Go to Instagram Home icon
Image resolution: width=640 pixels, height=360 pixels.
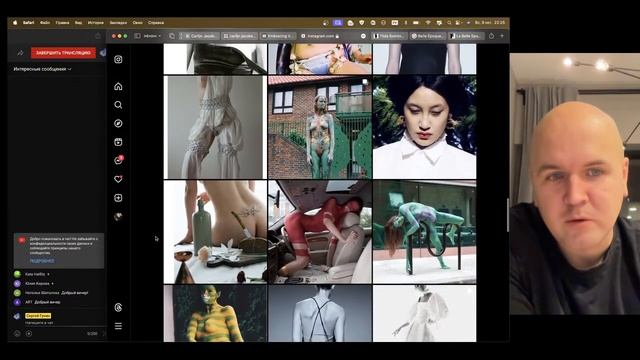click(x=118, y=87)
